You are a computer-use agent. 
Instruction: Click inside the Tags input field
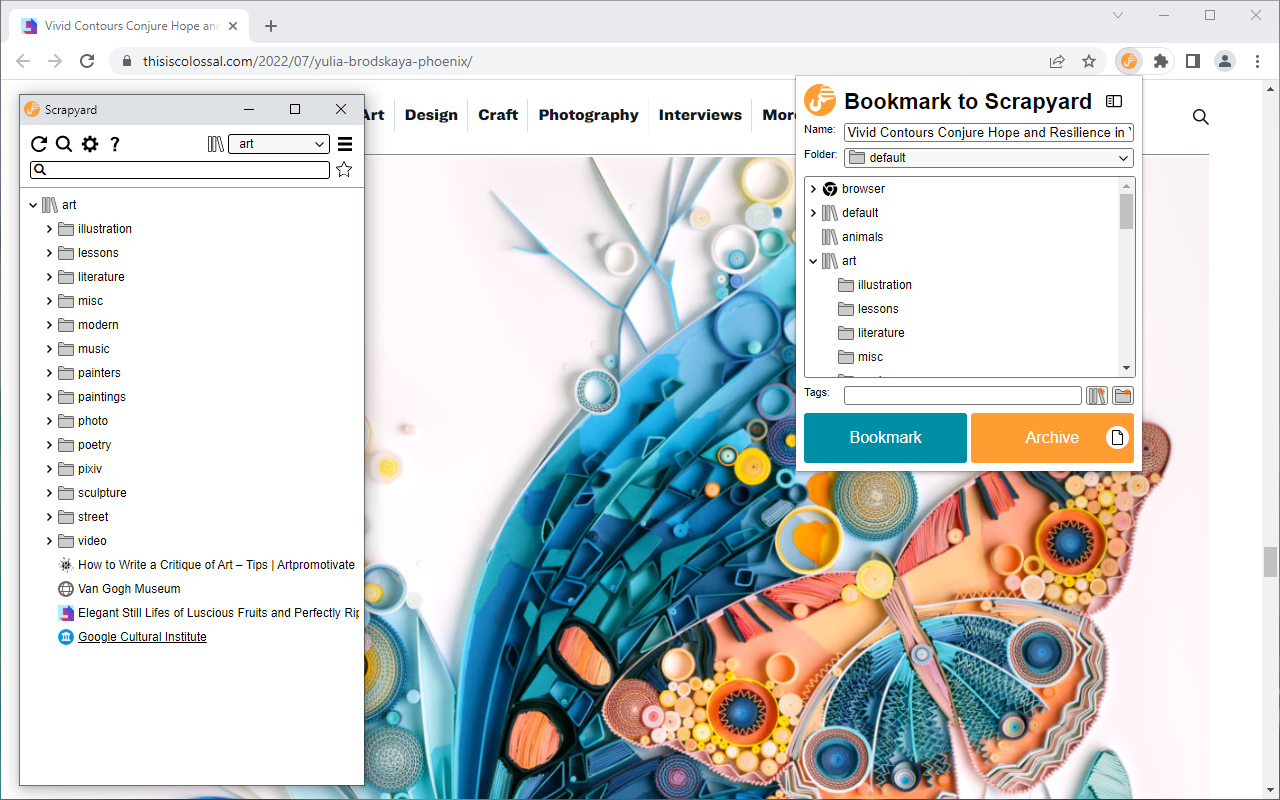tap(960, 395)
